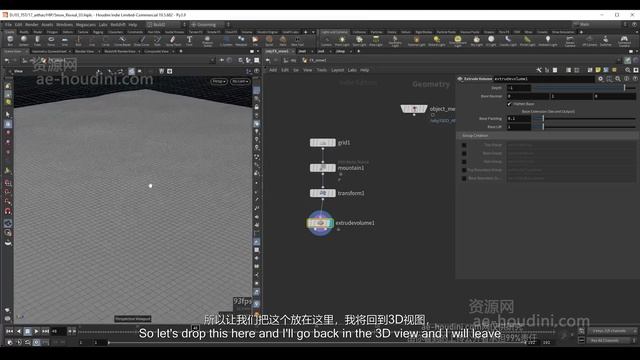
Task: Select the Font shelf tool
Action: 189,40
